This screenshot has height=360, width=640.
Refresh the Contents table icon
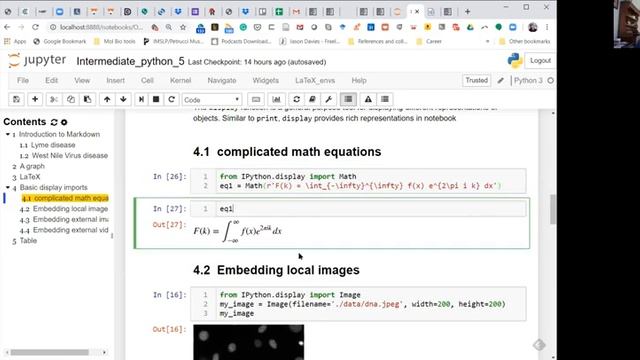point(54,122)
